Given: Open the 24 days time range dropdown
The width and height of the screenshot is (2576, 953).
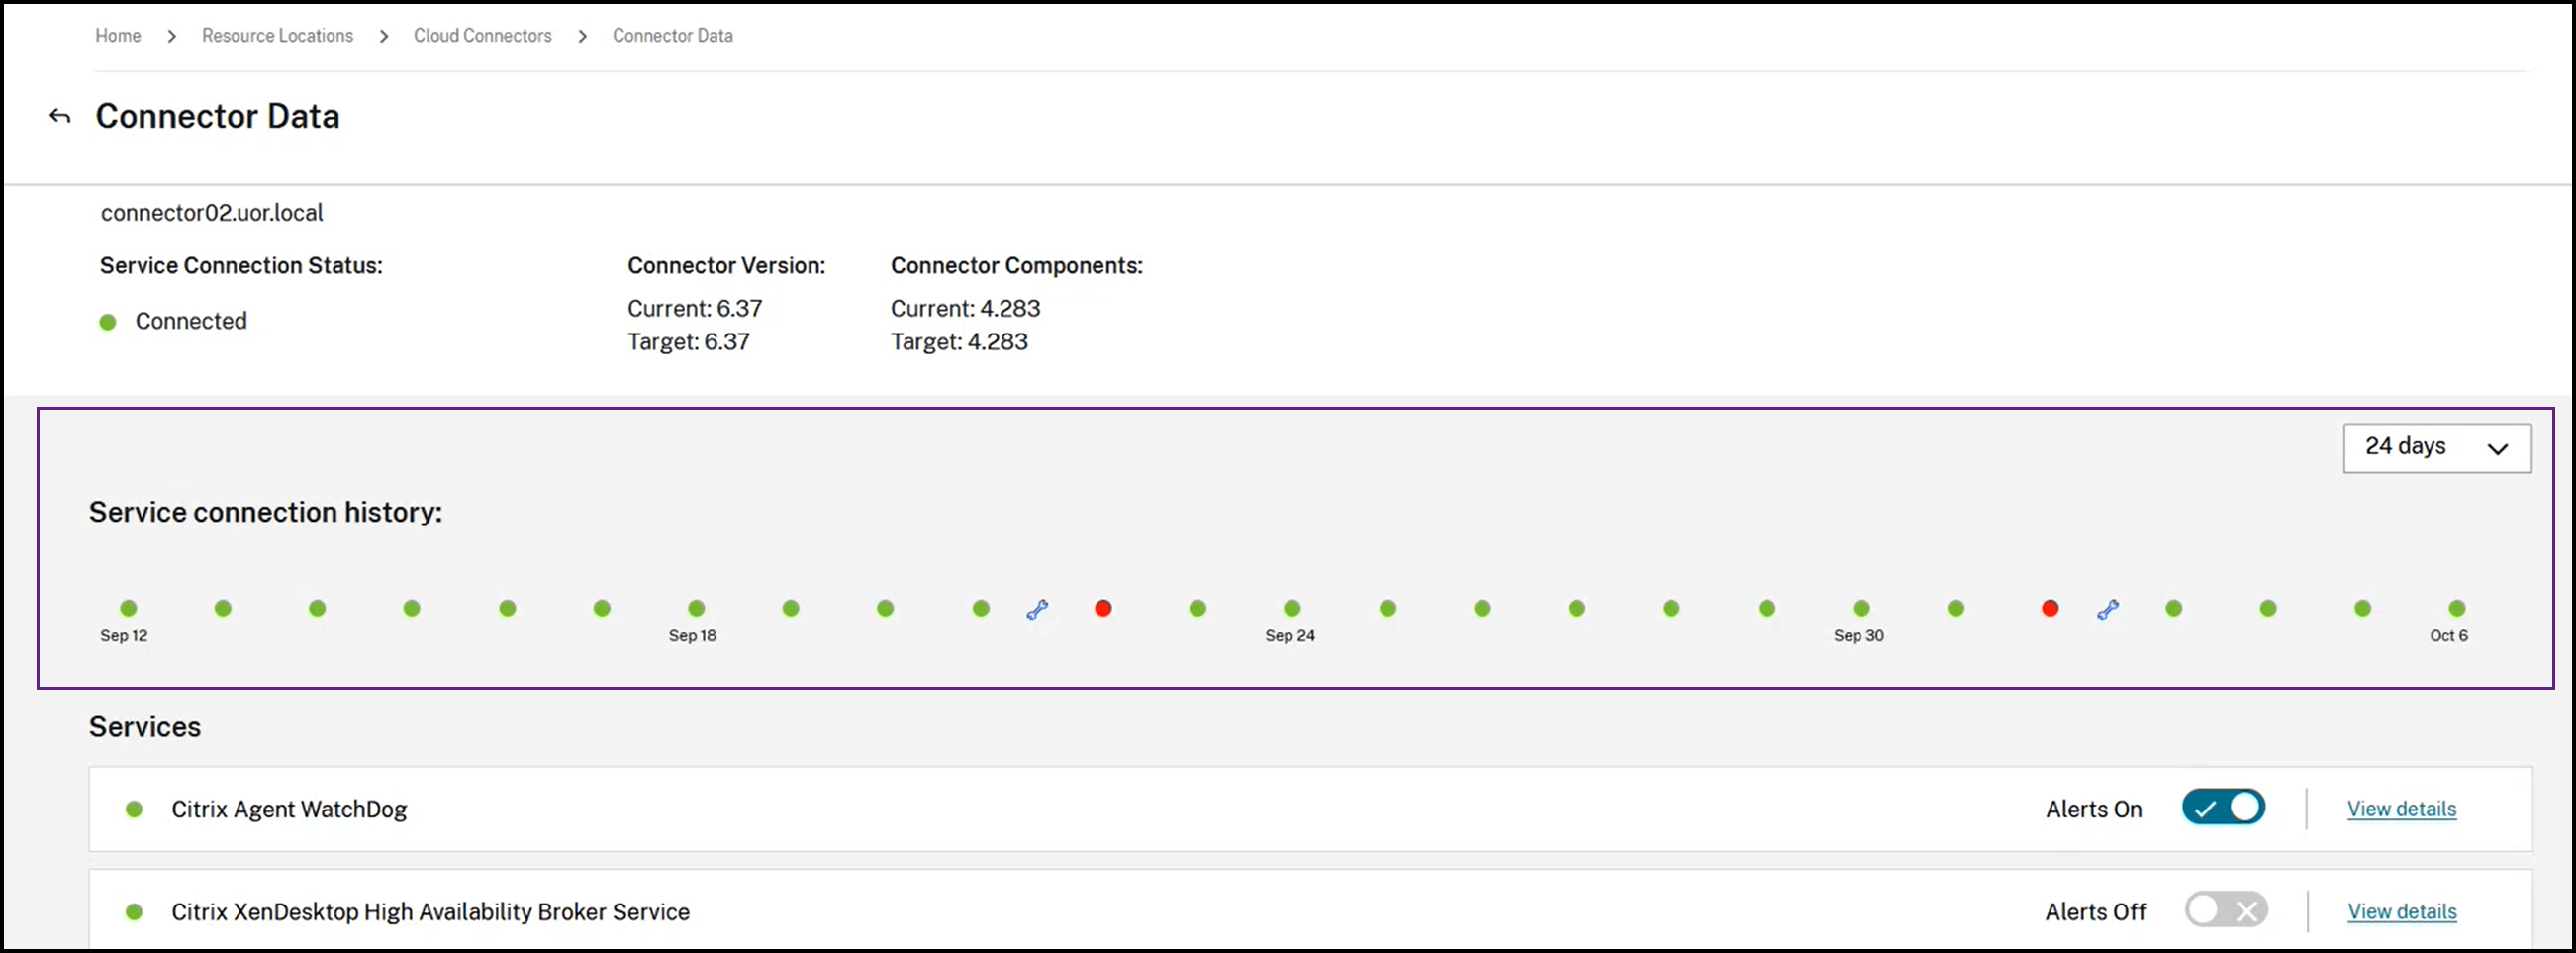Looking at the screenshot, I should [x=2437, y=447].
